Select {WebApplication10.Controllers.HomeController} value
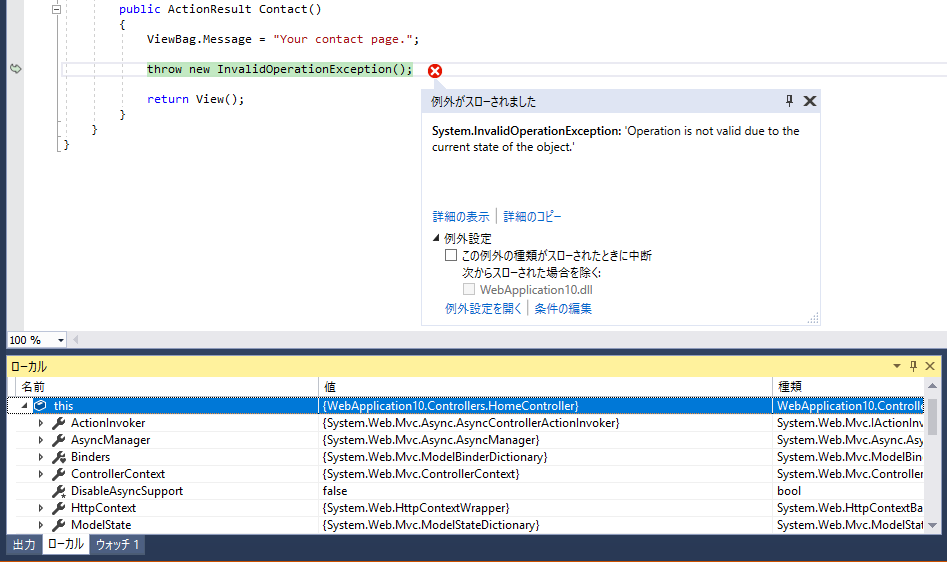947x562 pixels. click(451, 406)
